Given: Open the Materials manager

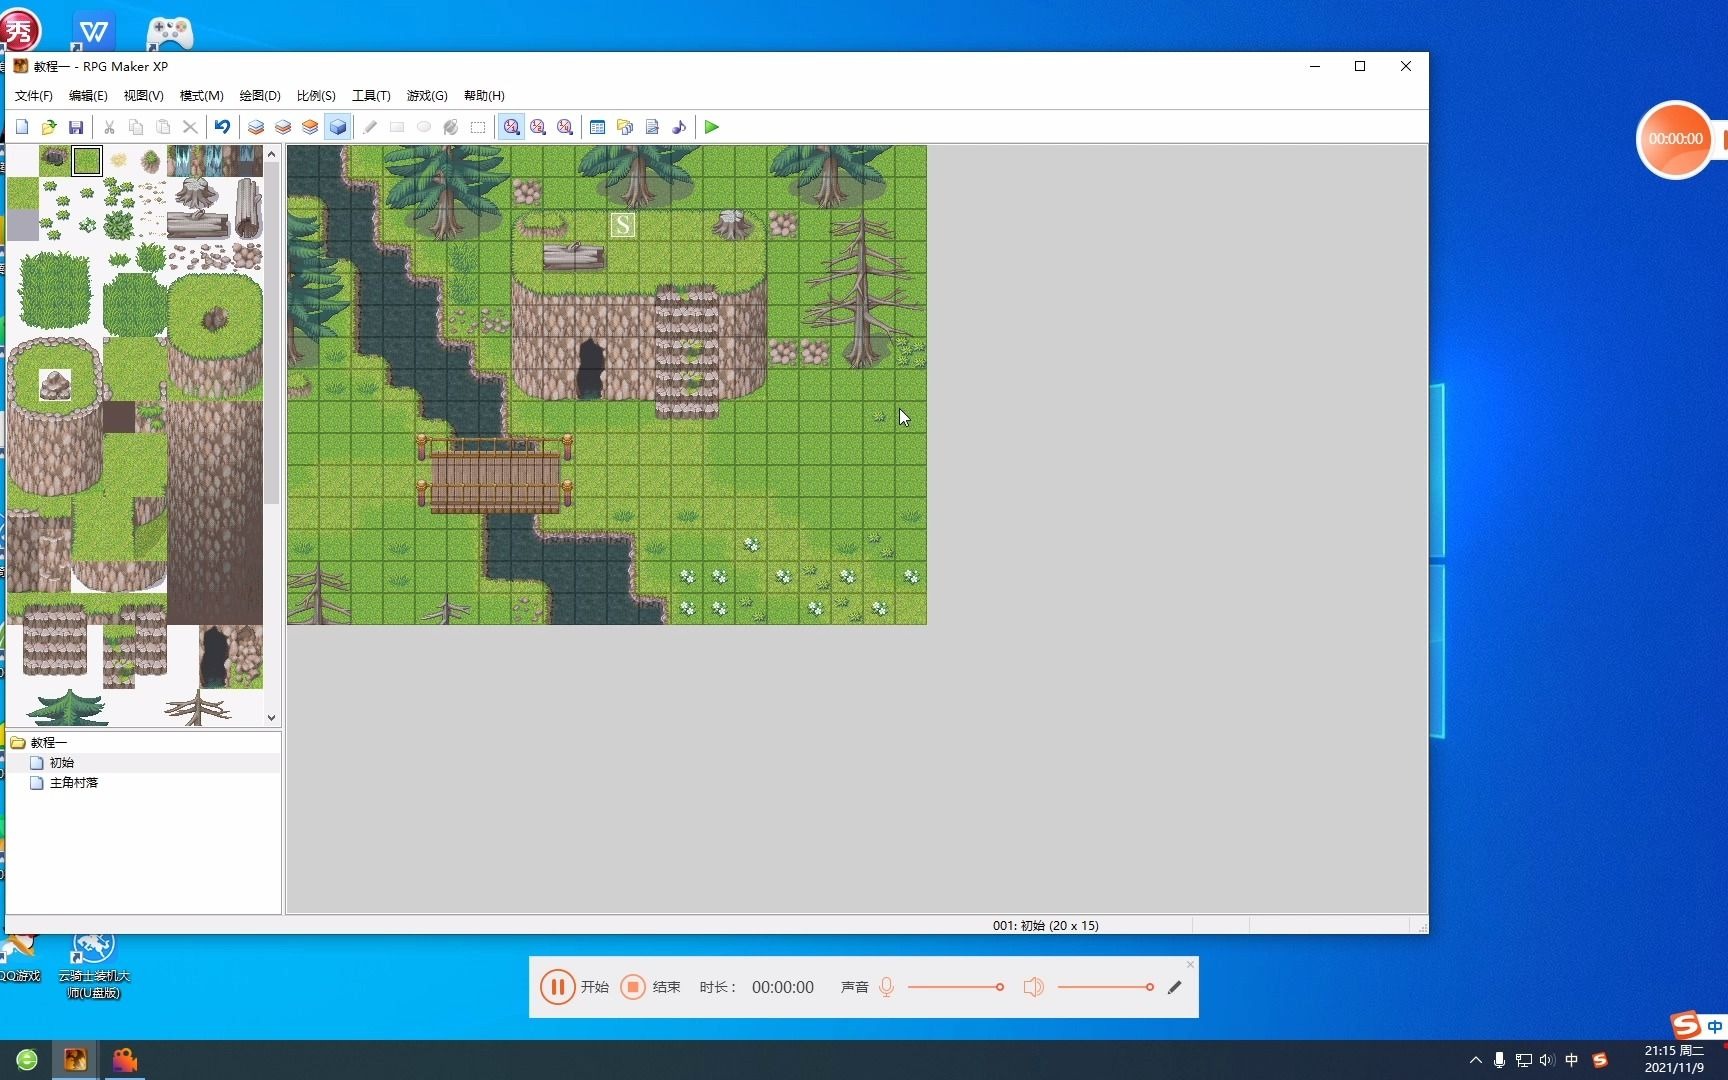Looking at the screenshot, I should [x=624, y=127].
